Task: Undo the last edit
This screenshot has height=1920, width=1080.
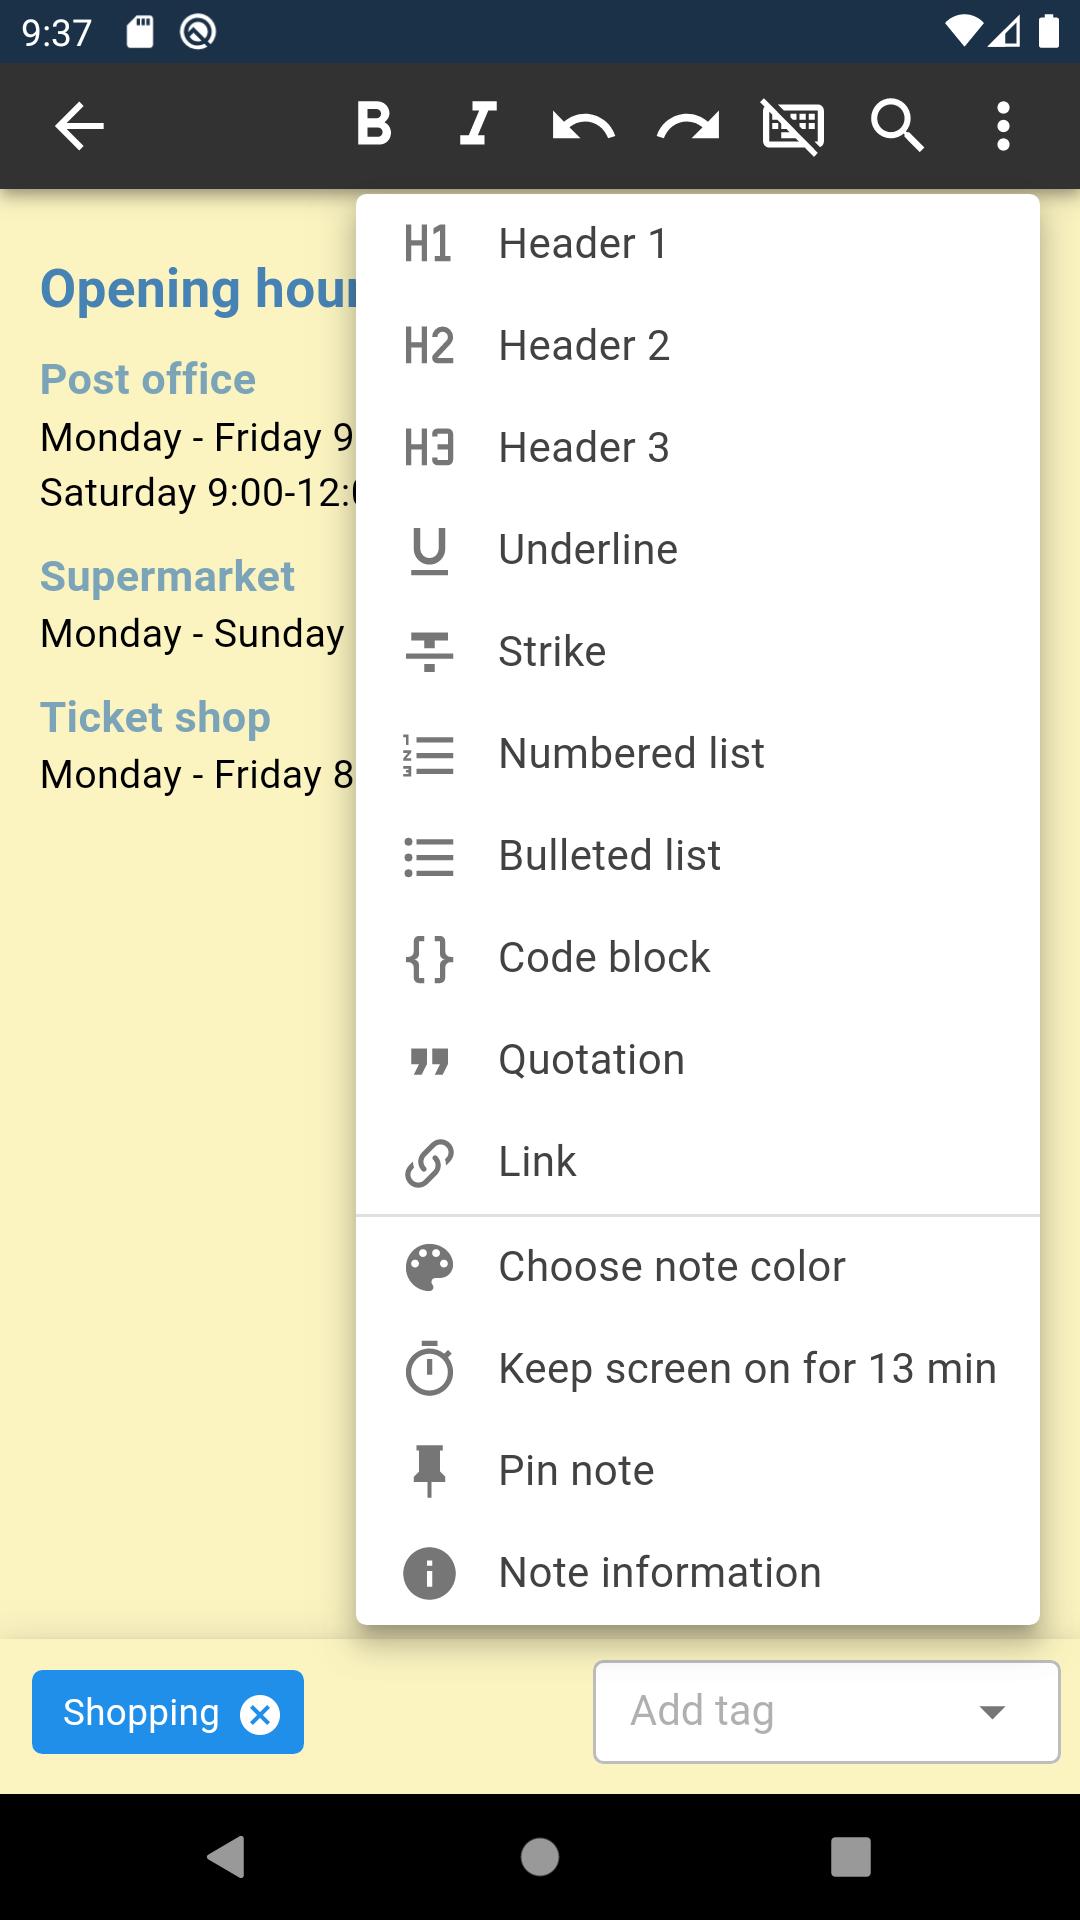Action: pyautogui.click(x=583, y=126)
